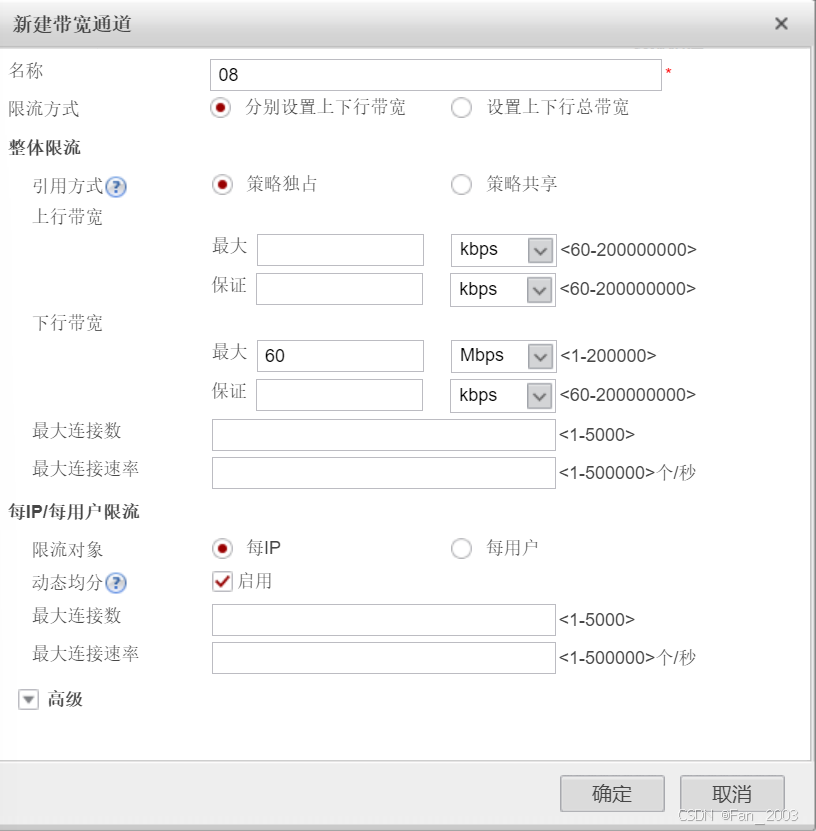This screenshot has height=831, width=816.
Task: Select 每用户 as limit target
Action: pyautogui.click(x=461, y=549)
